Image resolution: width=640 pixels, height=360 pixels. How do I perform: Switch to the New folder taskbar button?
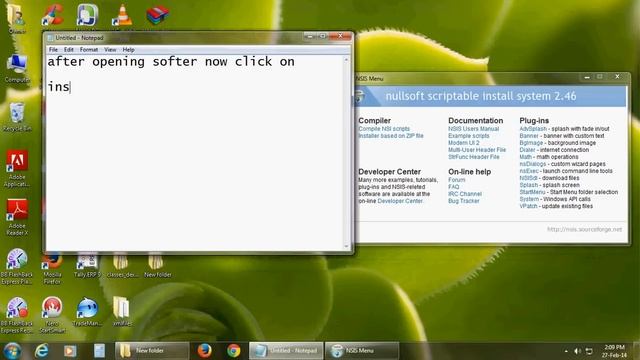click(x=152, y=351)
